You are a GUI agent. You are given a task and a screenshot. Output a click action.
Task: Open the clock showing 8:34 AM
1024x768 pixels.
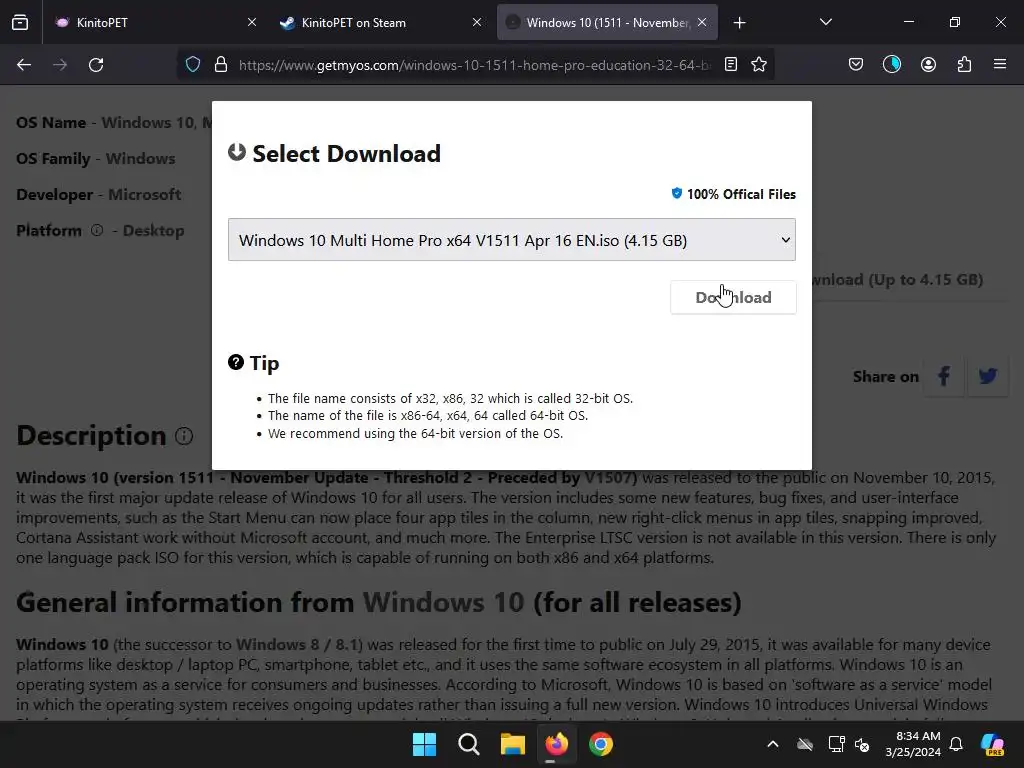(912, 744)
